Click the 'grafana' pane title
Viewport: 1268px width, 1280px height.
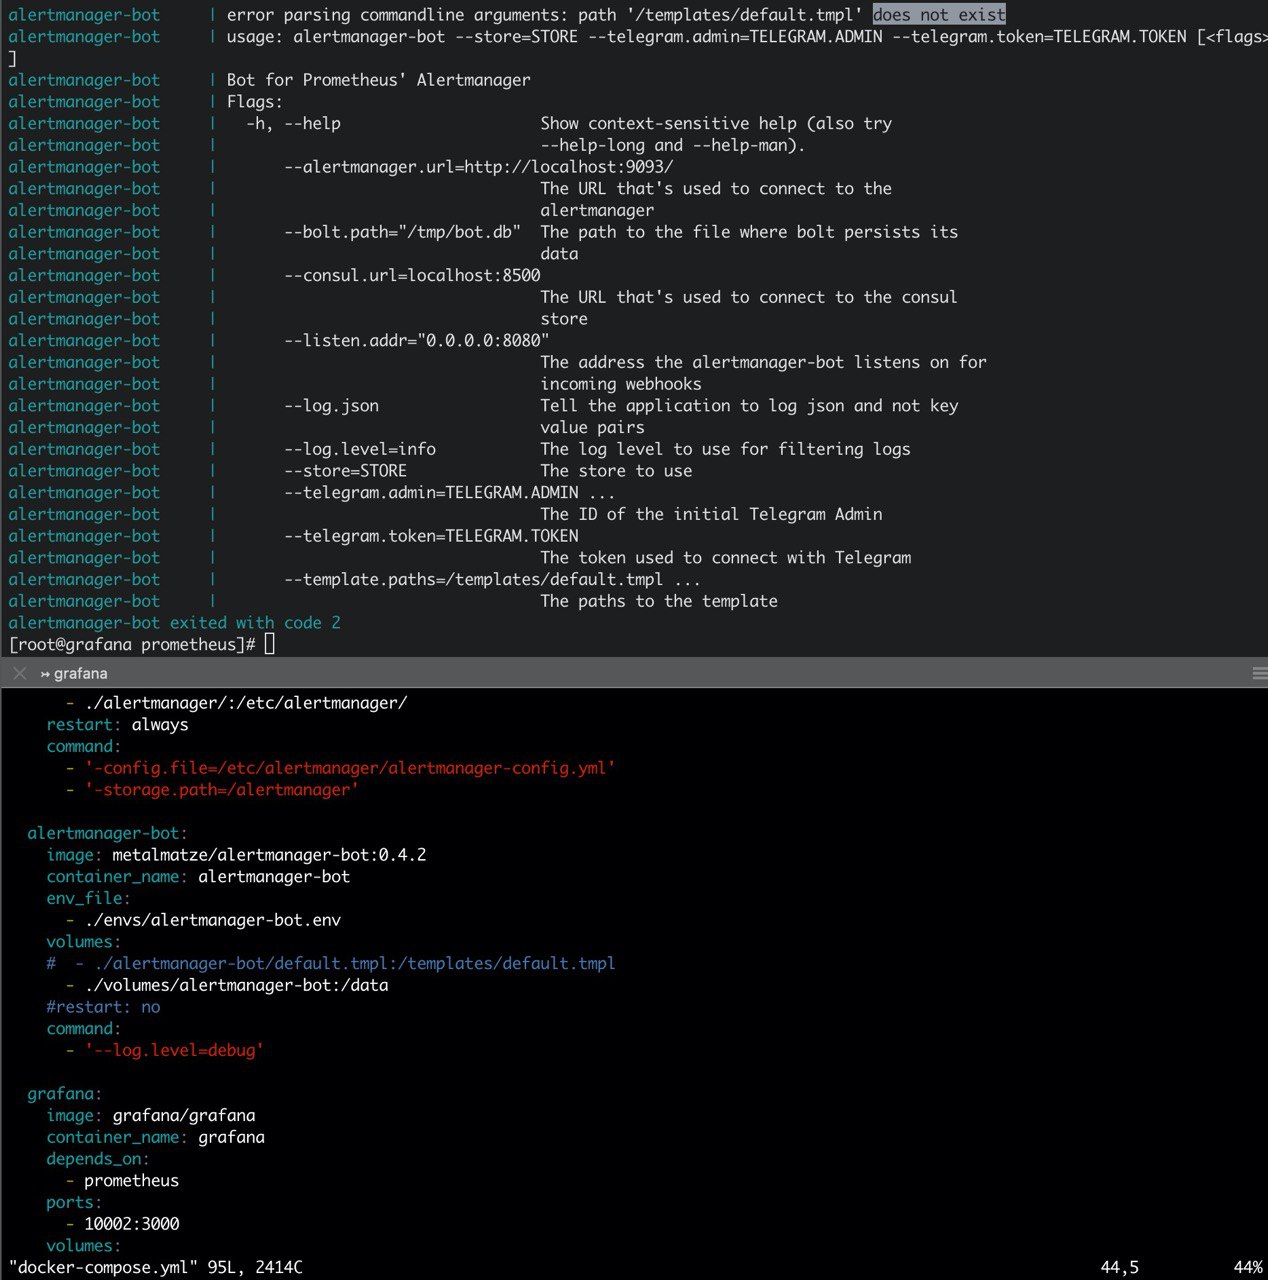pos(80,673)
